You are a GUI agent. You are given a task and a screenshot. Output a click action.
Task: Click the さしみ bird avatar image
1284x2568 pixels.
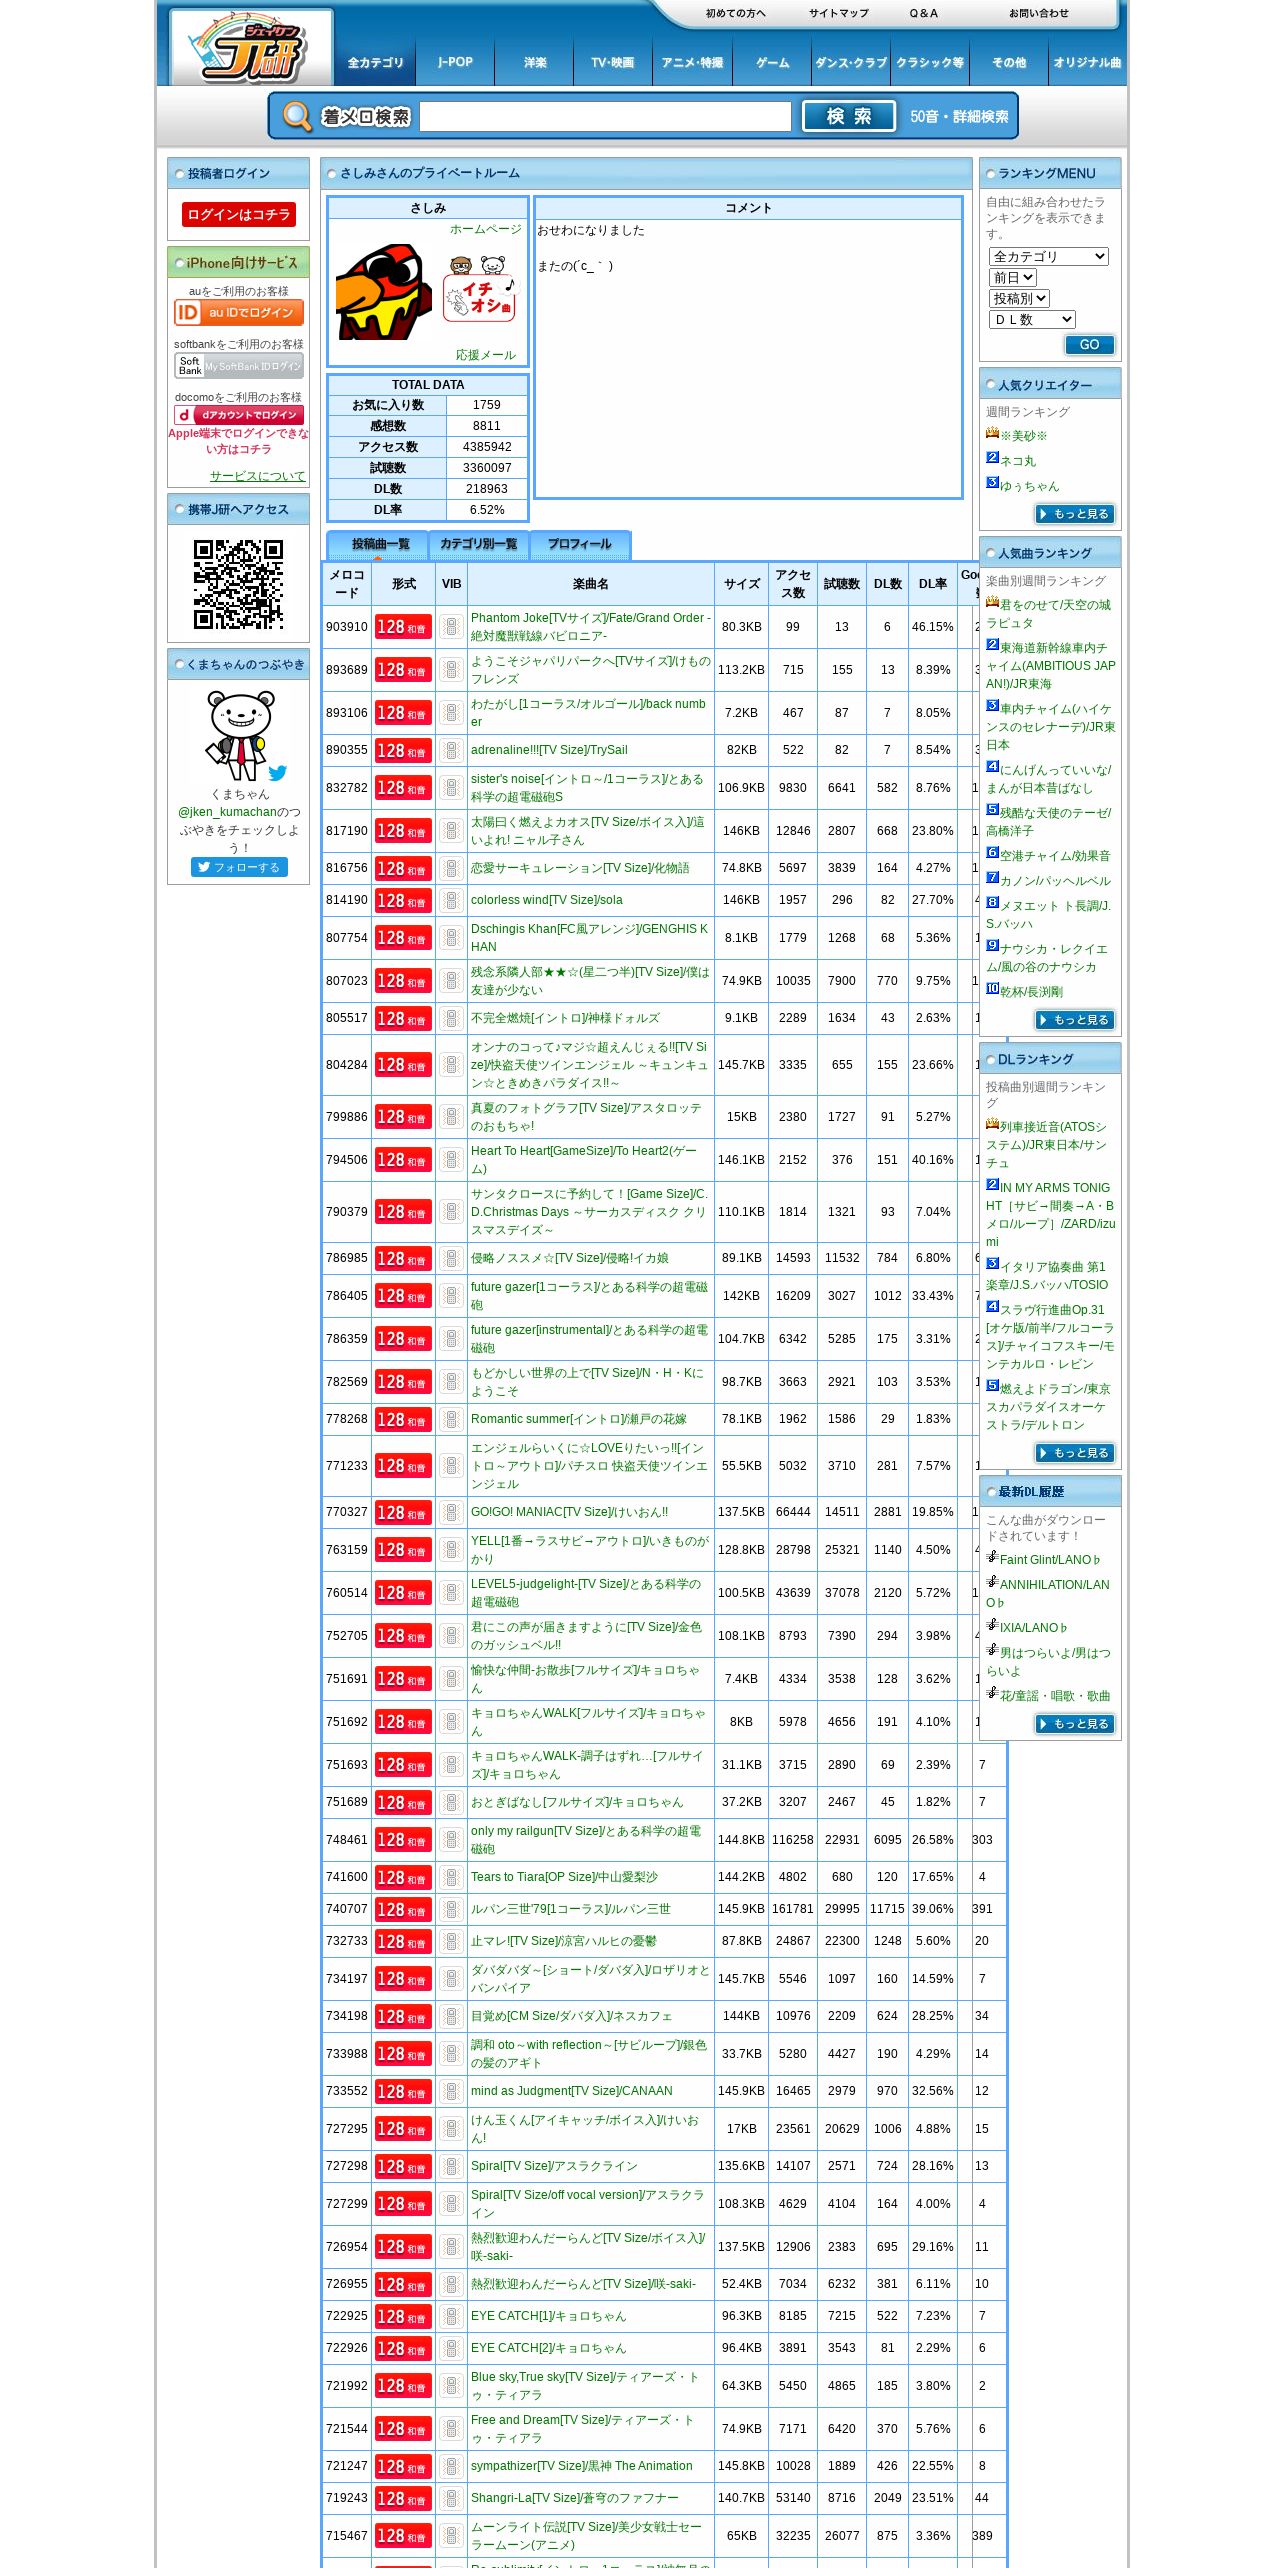click(x=384, y=292)
